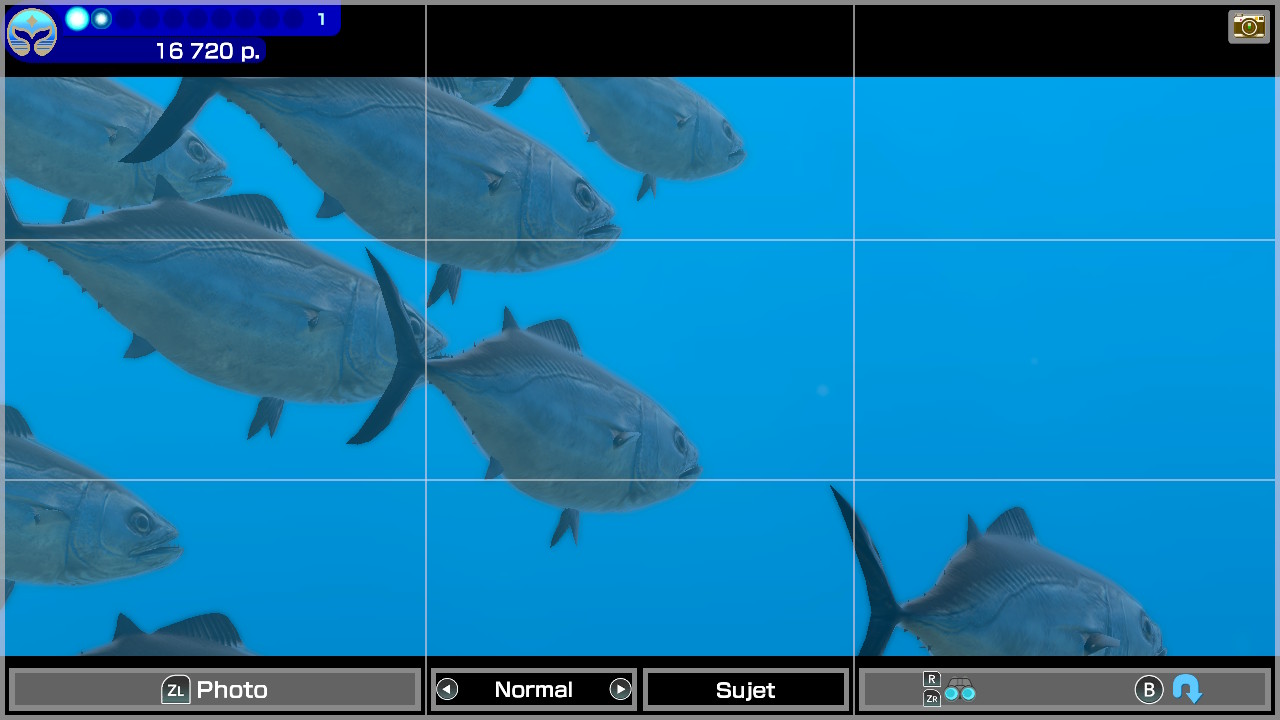Click the 16 720 p. score display
Image resolution: width=1280 pixels, height=720 pixels.
click(x=207, y=51)
